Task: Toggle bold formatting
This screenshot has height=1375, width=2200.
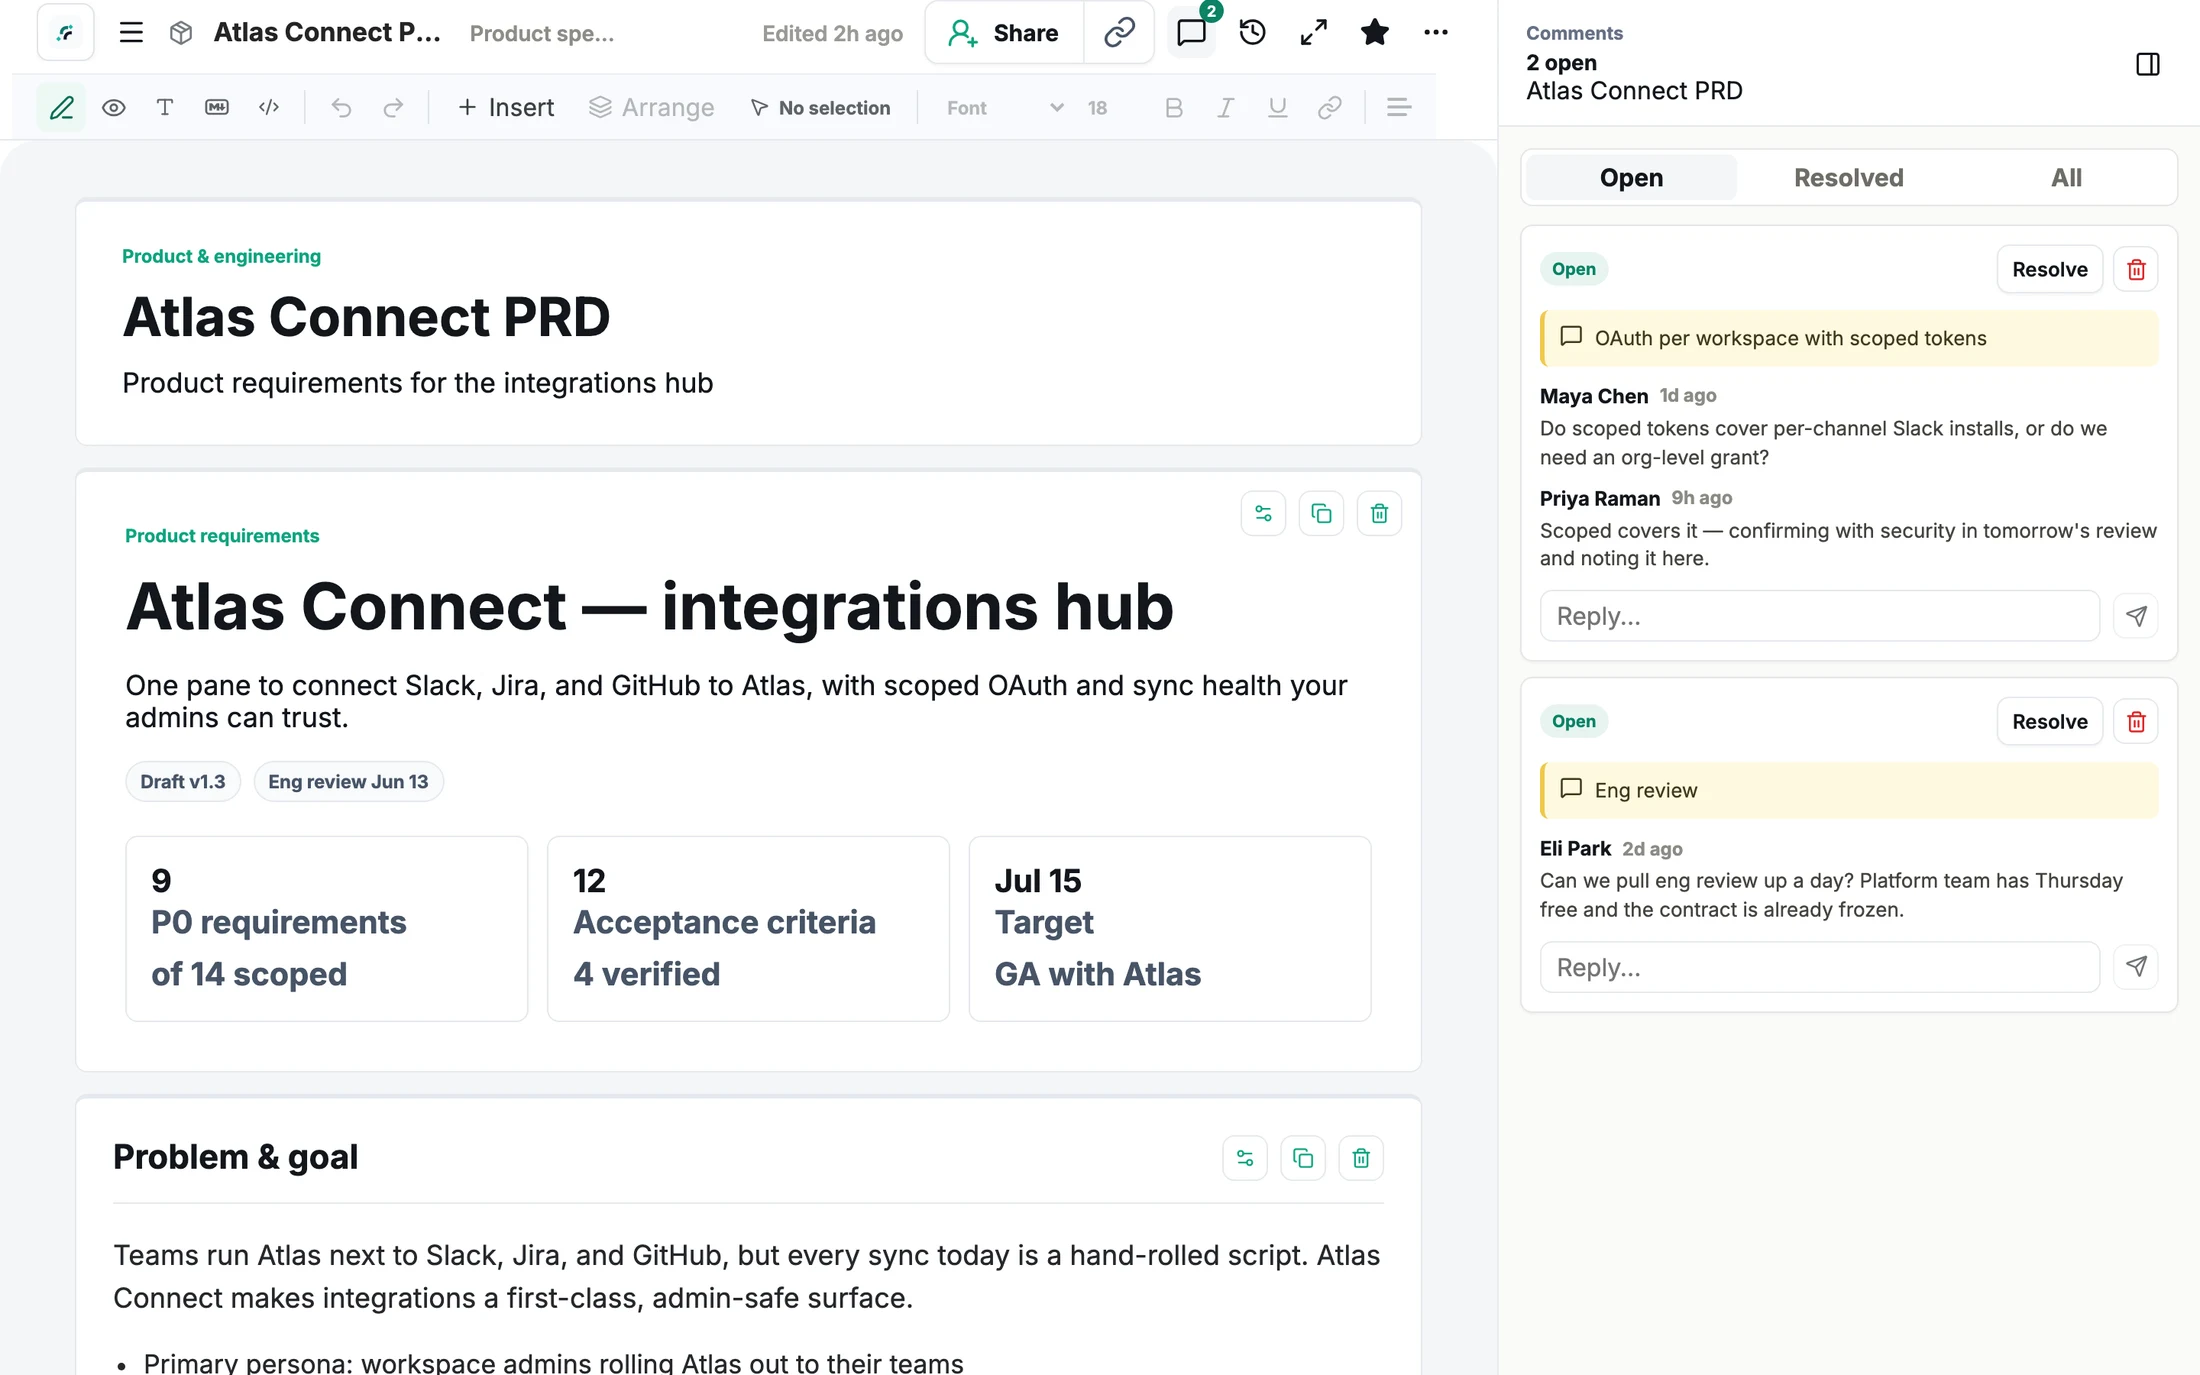Action: 1174,107
